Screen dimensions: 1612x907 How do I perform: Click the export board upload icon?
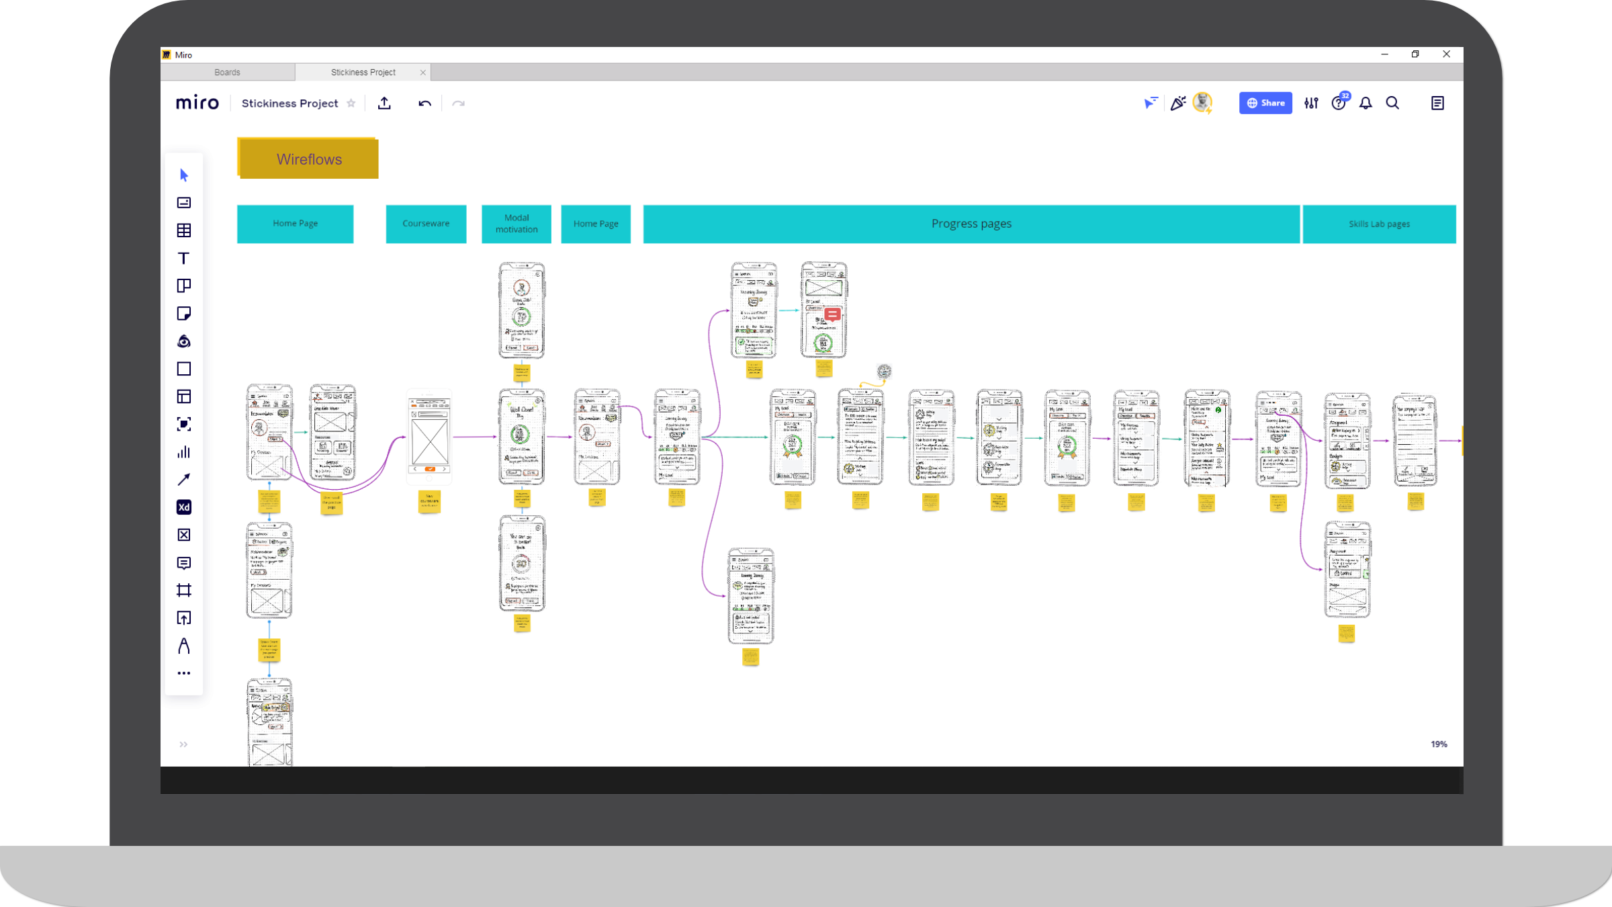click(384, 103)
